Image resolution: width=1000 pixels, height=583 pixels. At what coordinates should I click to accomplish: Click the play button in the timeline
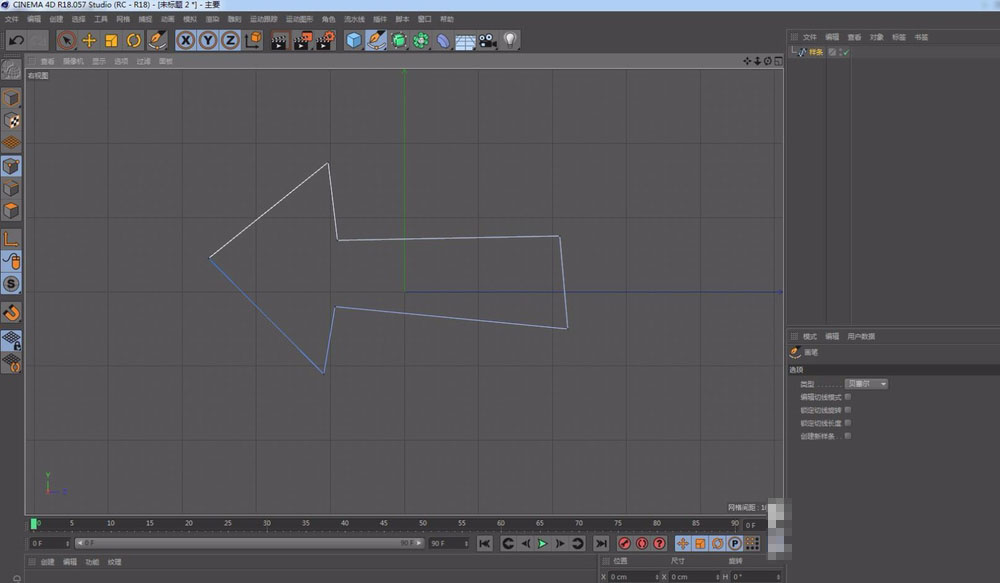point(544,543)
